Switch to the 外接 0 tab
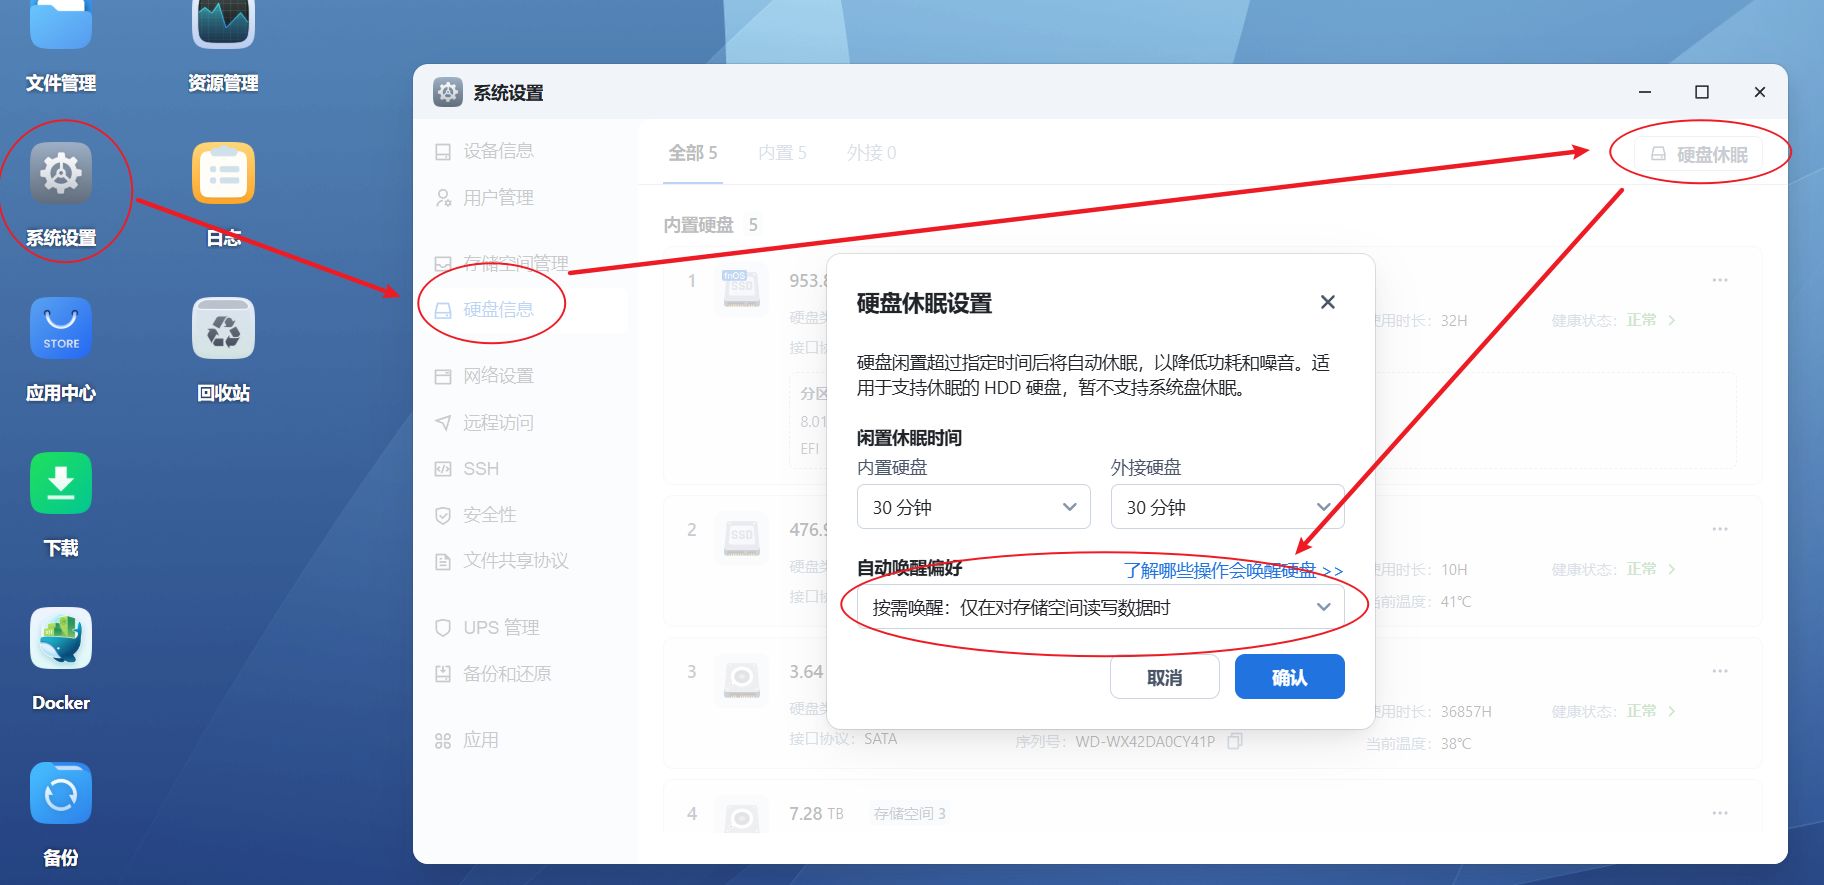This screenshot has height=885, width=1824. click(x=871, y=153)
